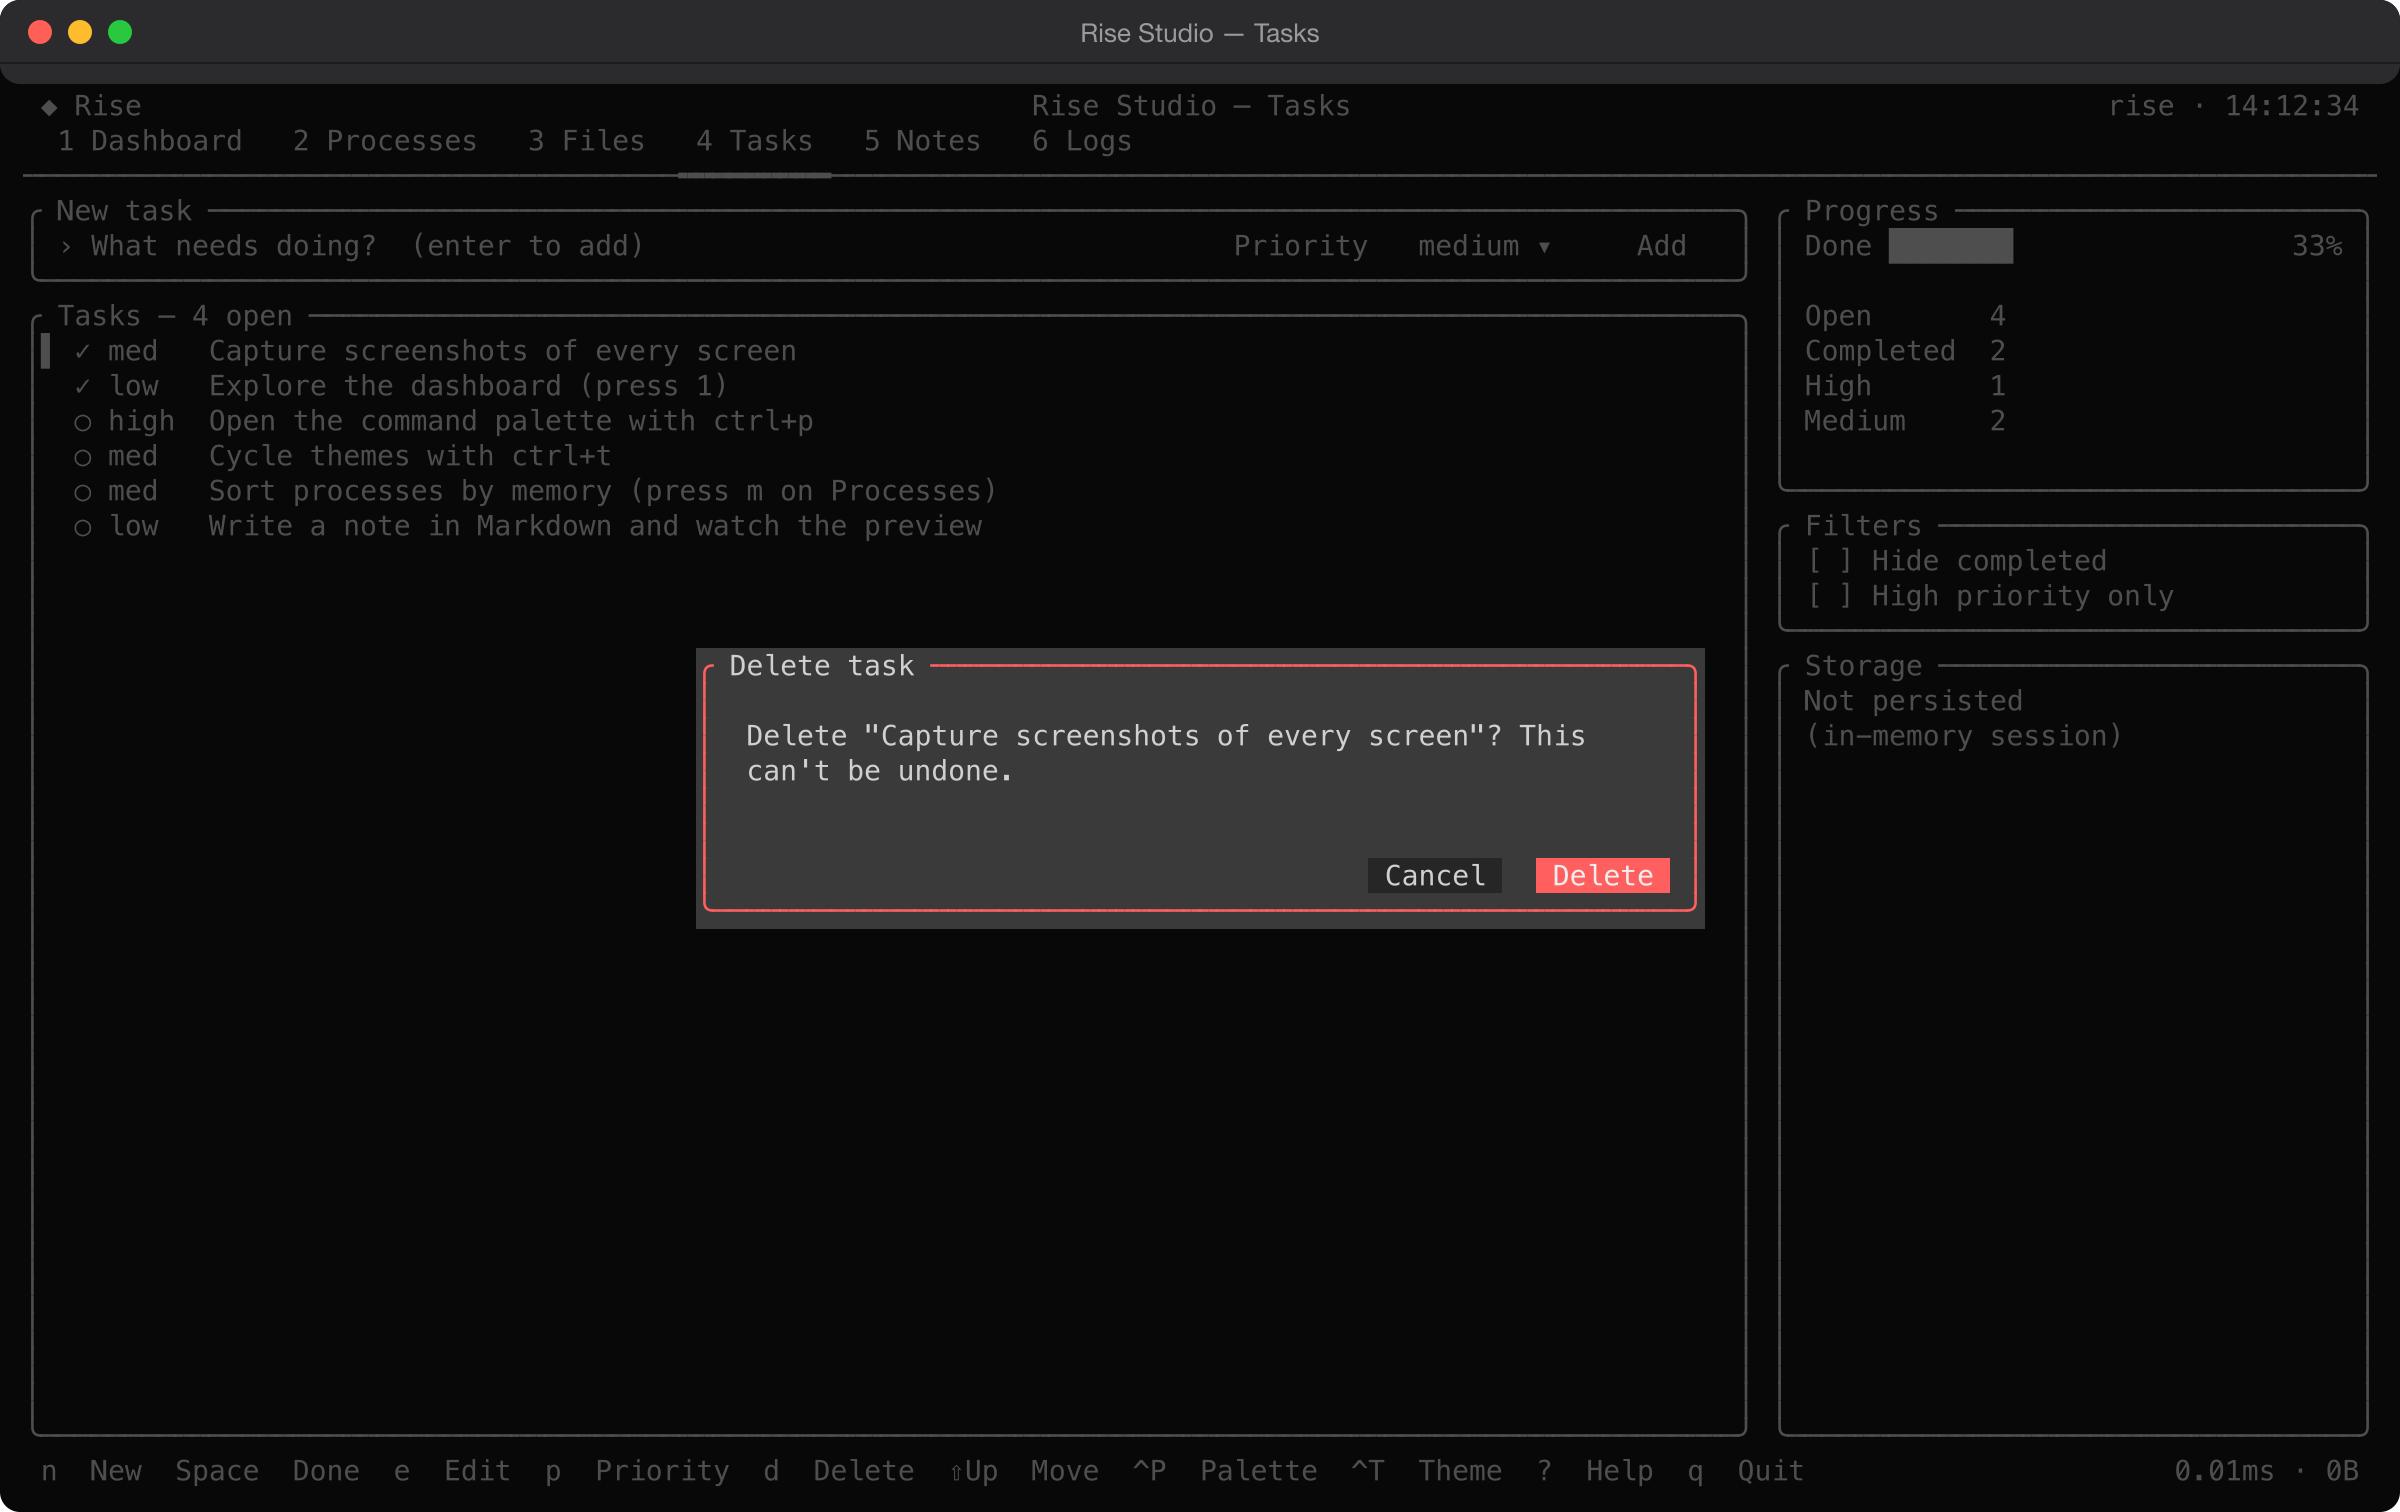Click the '^T Theme' footer shortcut

1427,1470
